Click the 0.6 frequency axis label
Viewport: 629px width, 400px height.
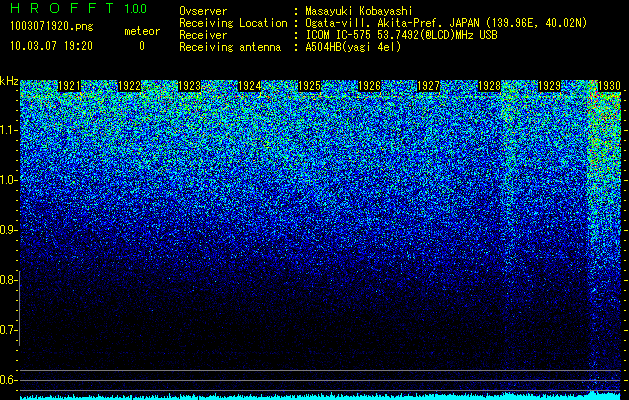[x=8, y=380]
